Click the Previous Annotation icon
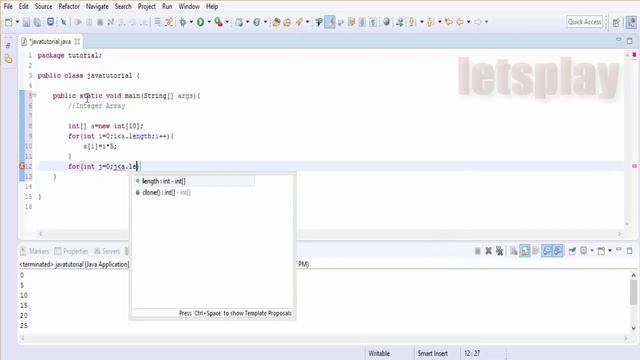Viewport: 640px width, 360px height. pyautogui.click(x=430, y=22)
